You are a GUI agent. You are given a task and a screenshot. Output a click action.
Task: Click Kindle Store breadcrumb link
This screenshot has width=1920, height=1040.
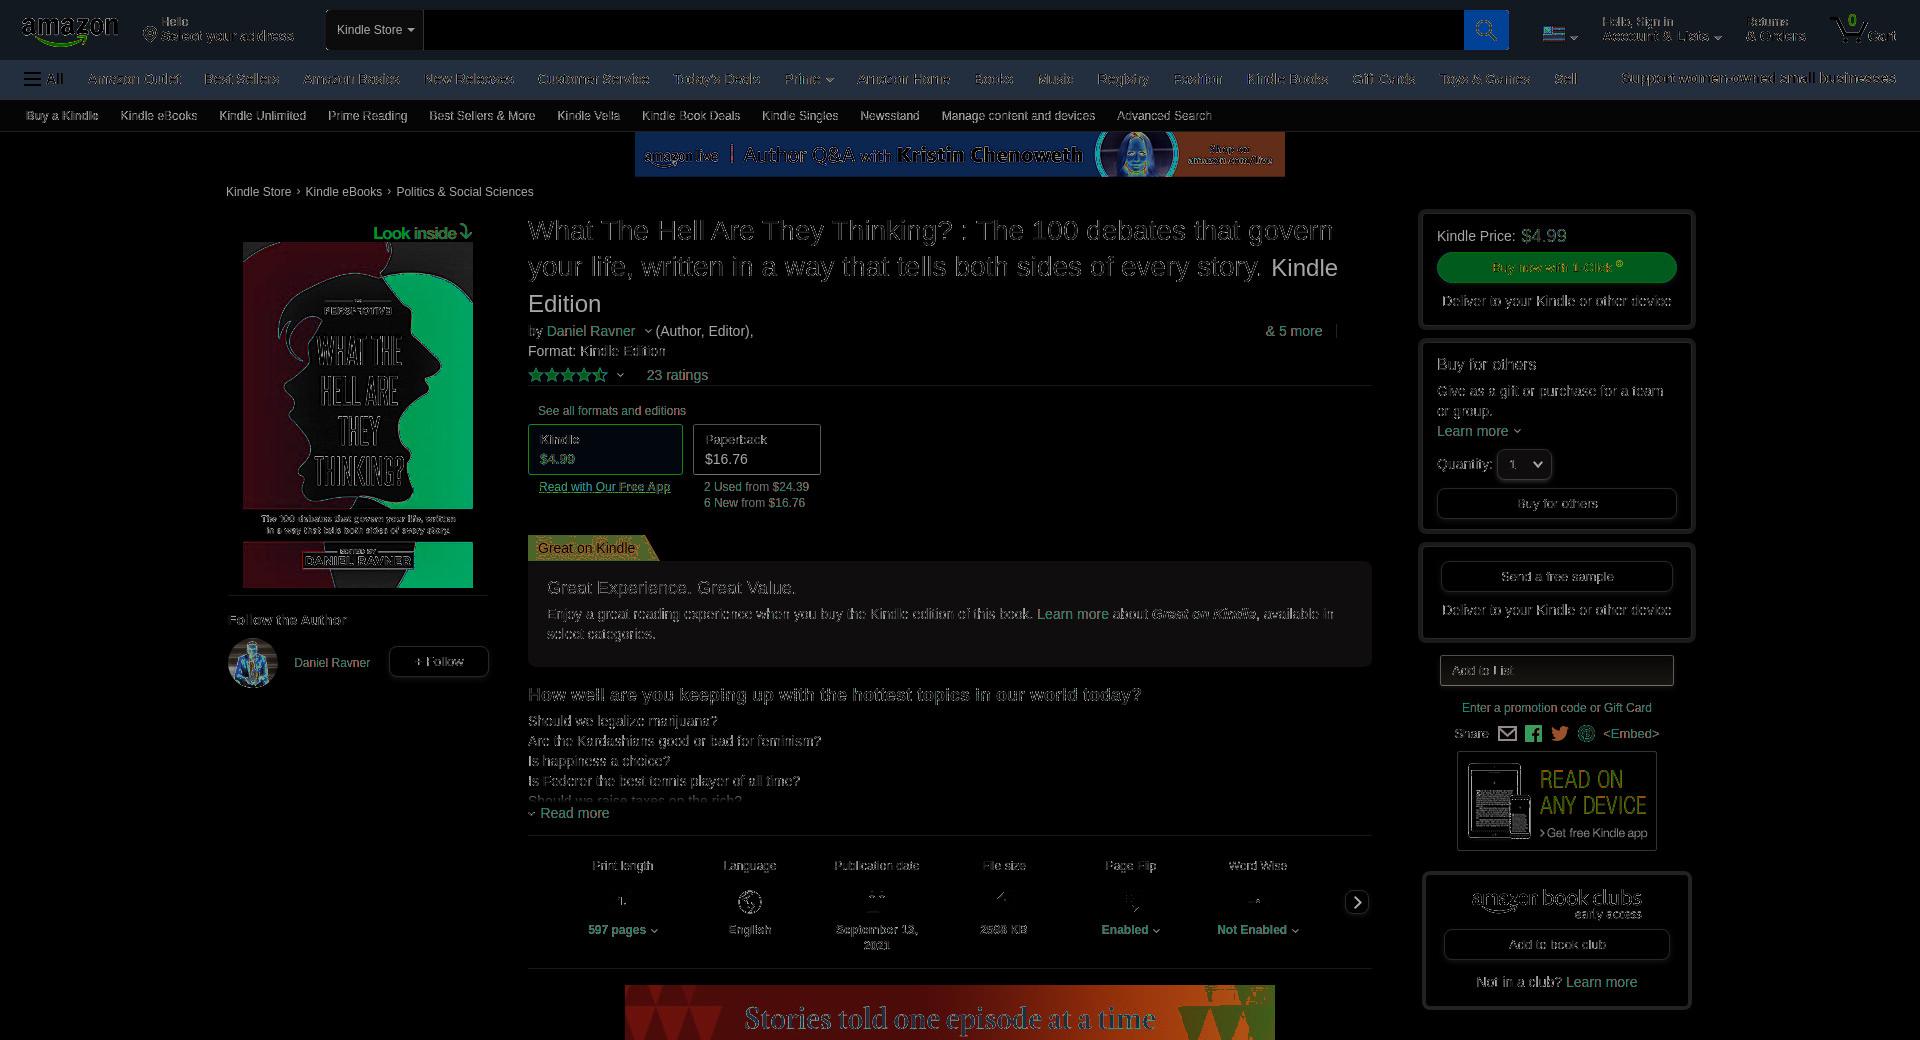pos(258,192)
